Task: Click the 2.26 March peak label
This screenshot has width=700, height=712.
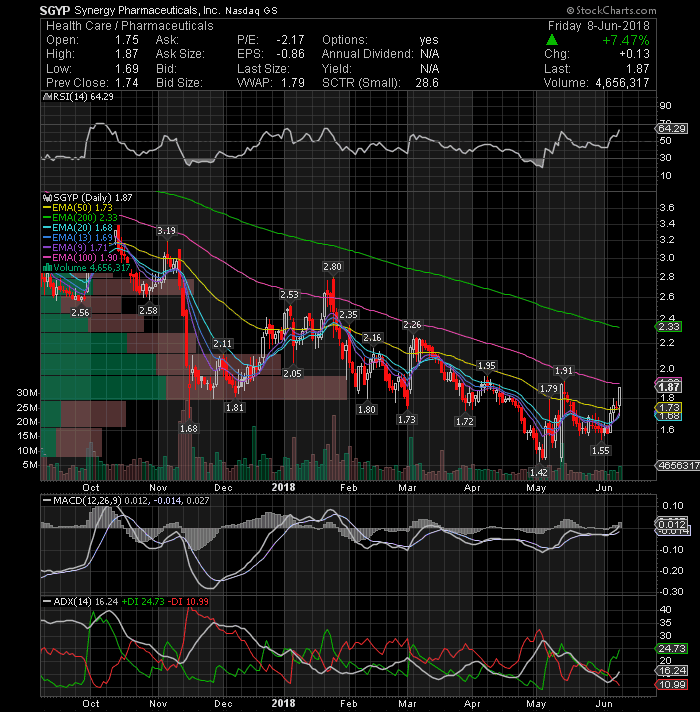Action: click(x=412, y=325)
